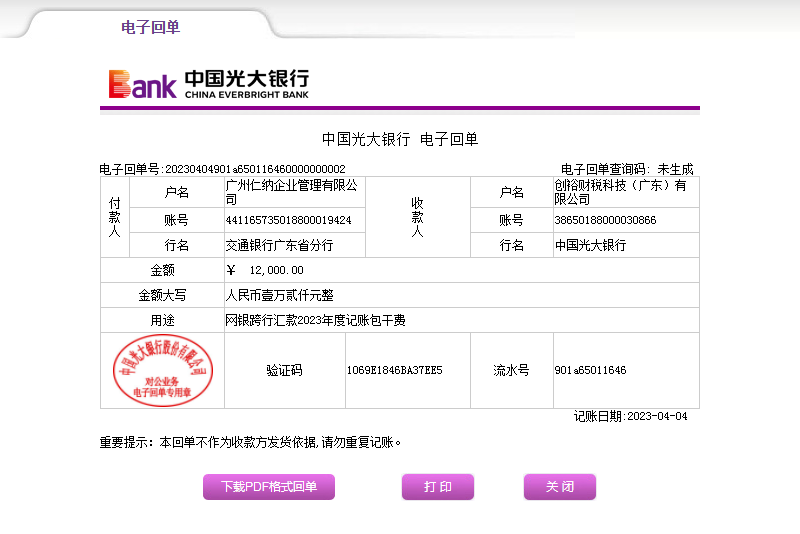Click the China Everbright Bank logo

(x=209, y=84)
